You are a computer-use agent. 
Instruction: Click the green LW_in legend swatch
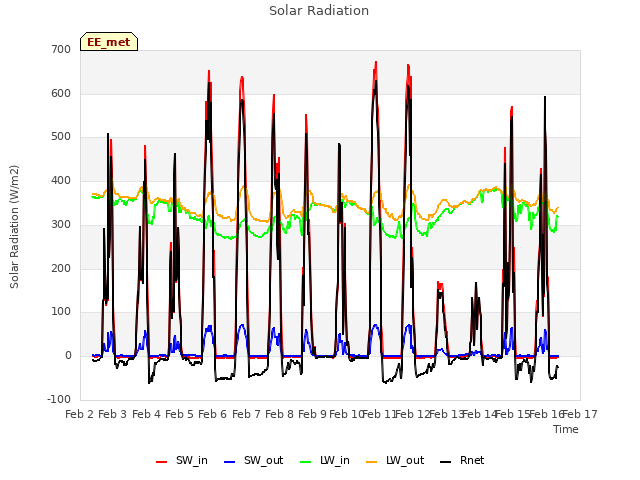click(x=306, y=462)
